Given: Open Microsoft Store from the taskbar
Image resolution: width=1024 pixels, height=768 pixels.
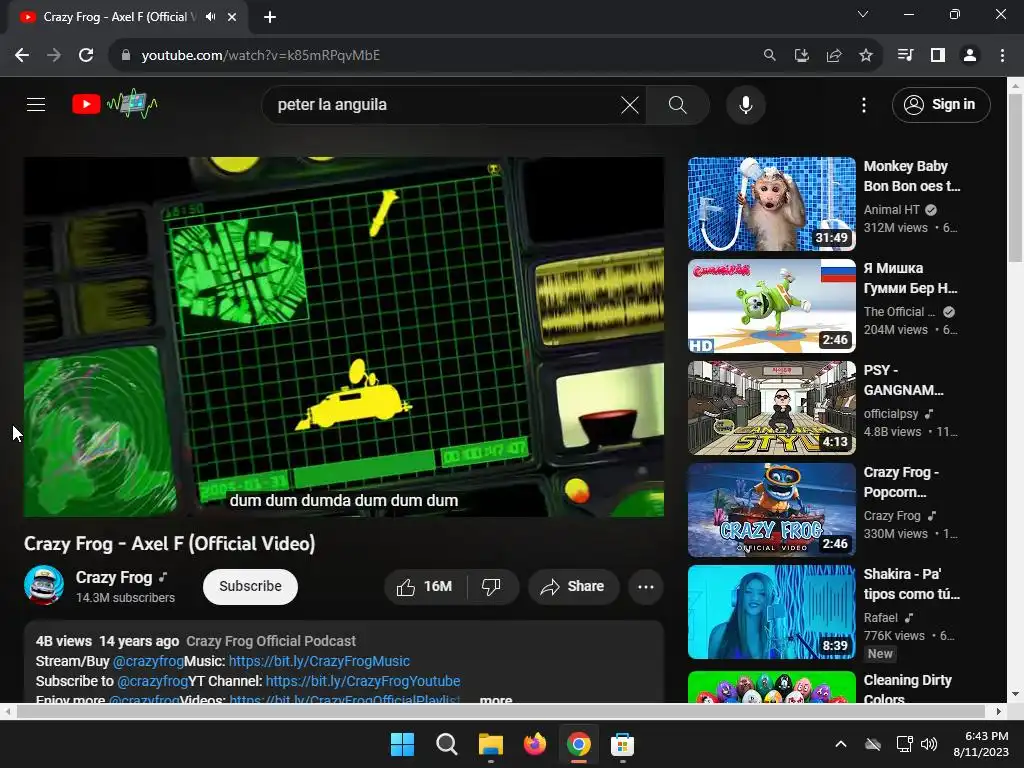Looking at the screenshot, I should (x=622, y=744).
